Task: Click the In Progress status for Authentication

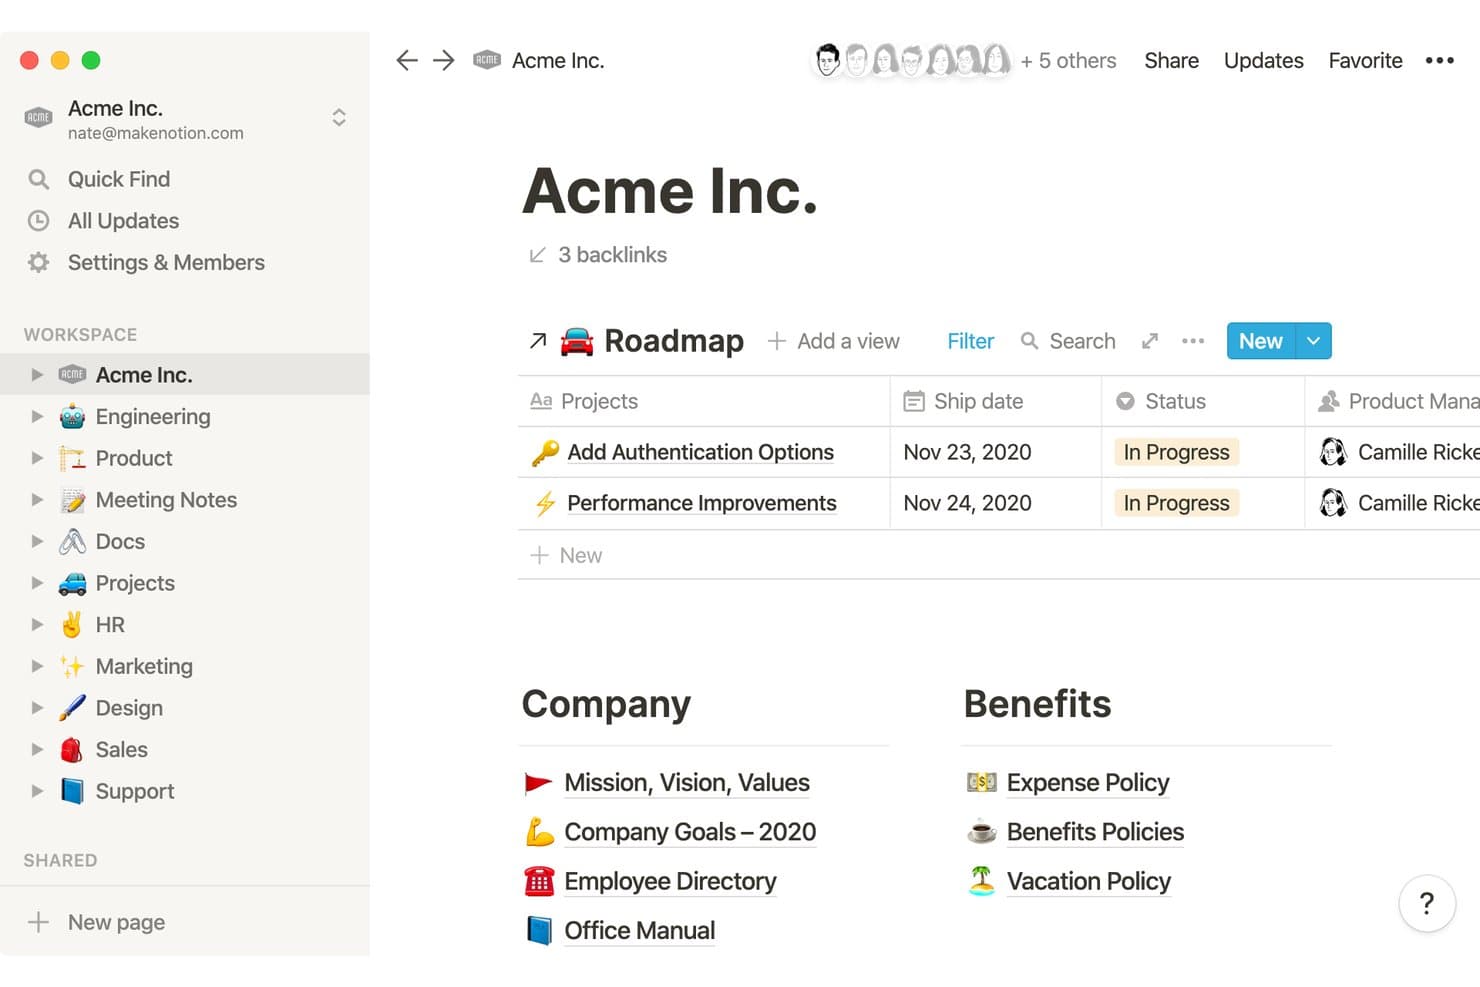Action: [1176, 452]
